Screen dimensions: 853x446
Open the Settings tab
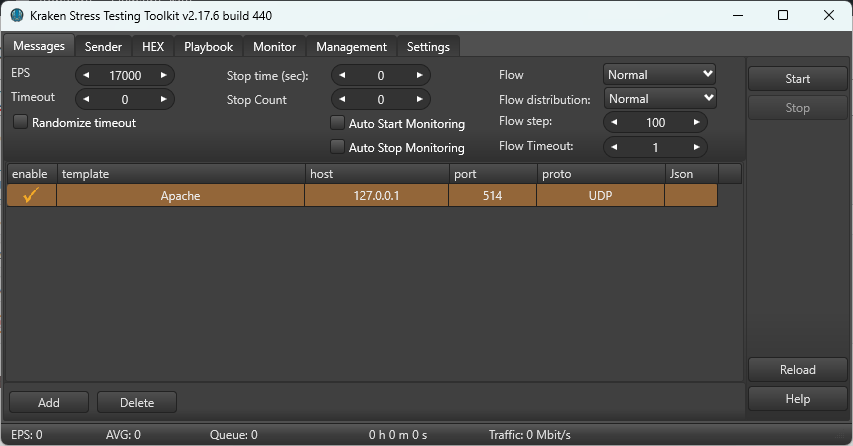point(429,47)
